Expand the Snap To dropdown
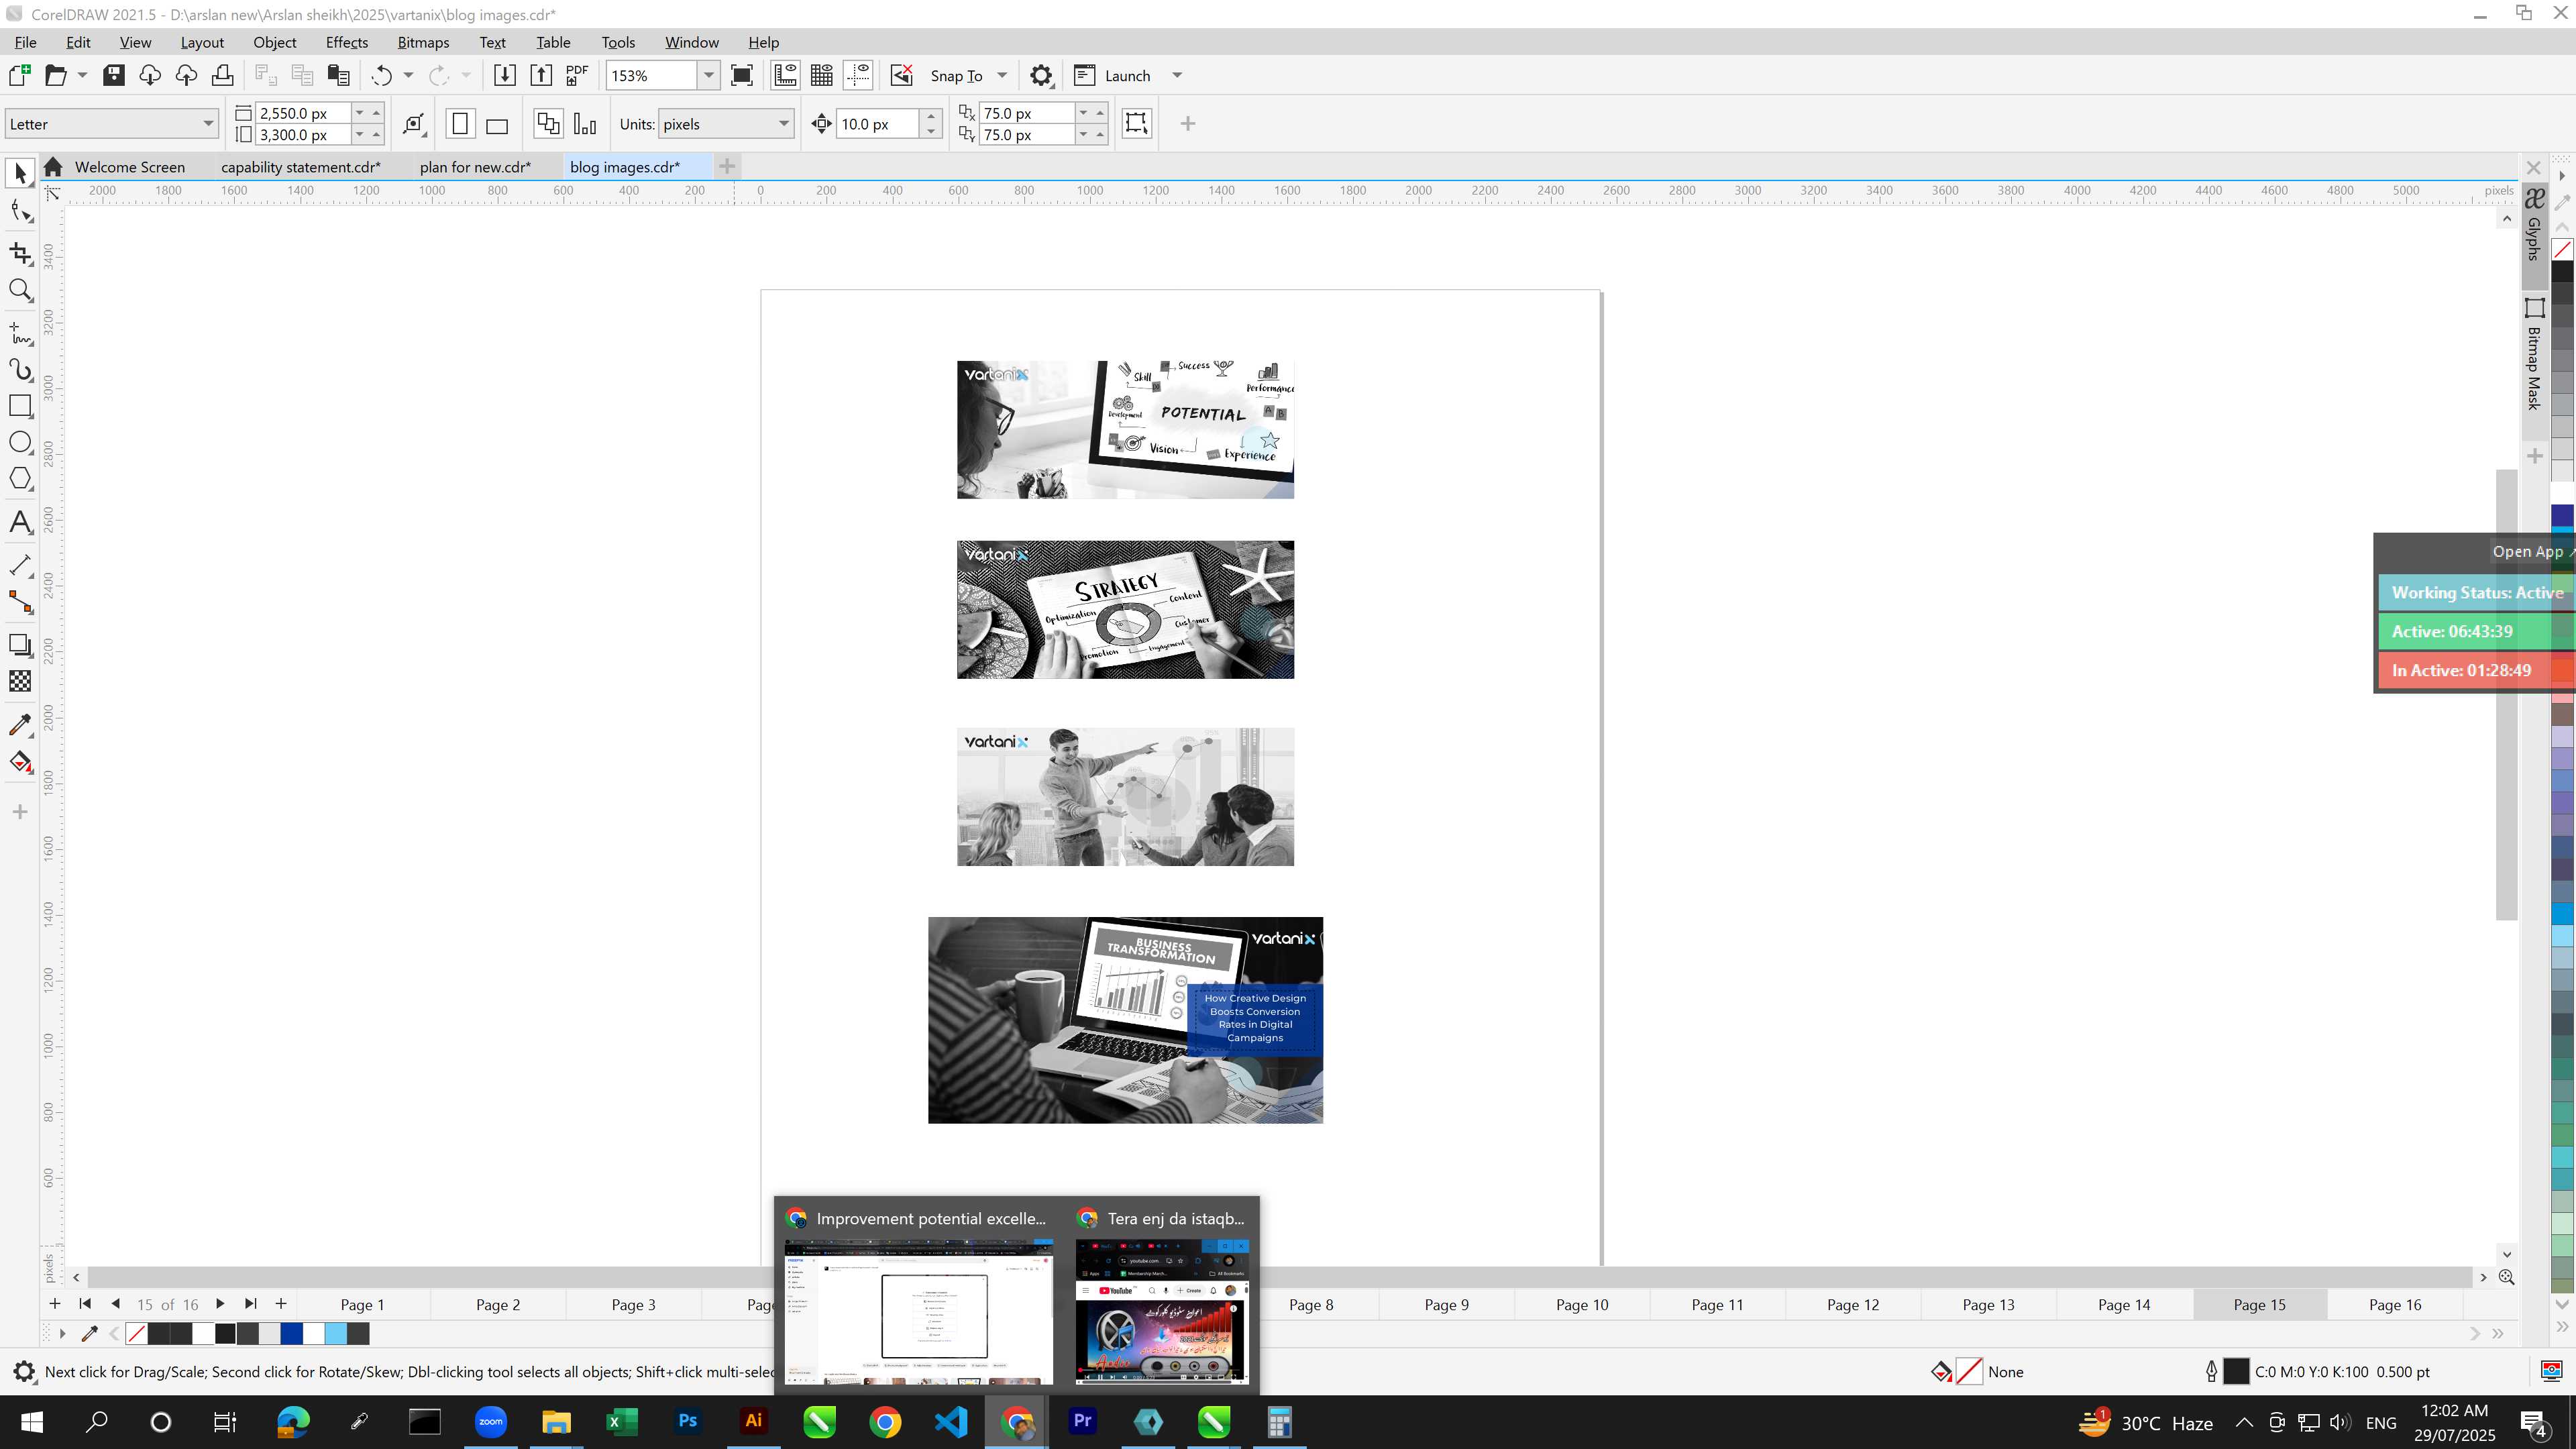The image size is (2576, 1449). click(x=1002, y=75)
